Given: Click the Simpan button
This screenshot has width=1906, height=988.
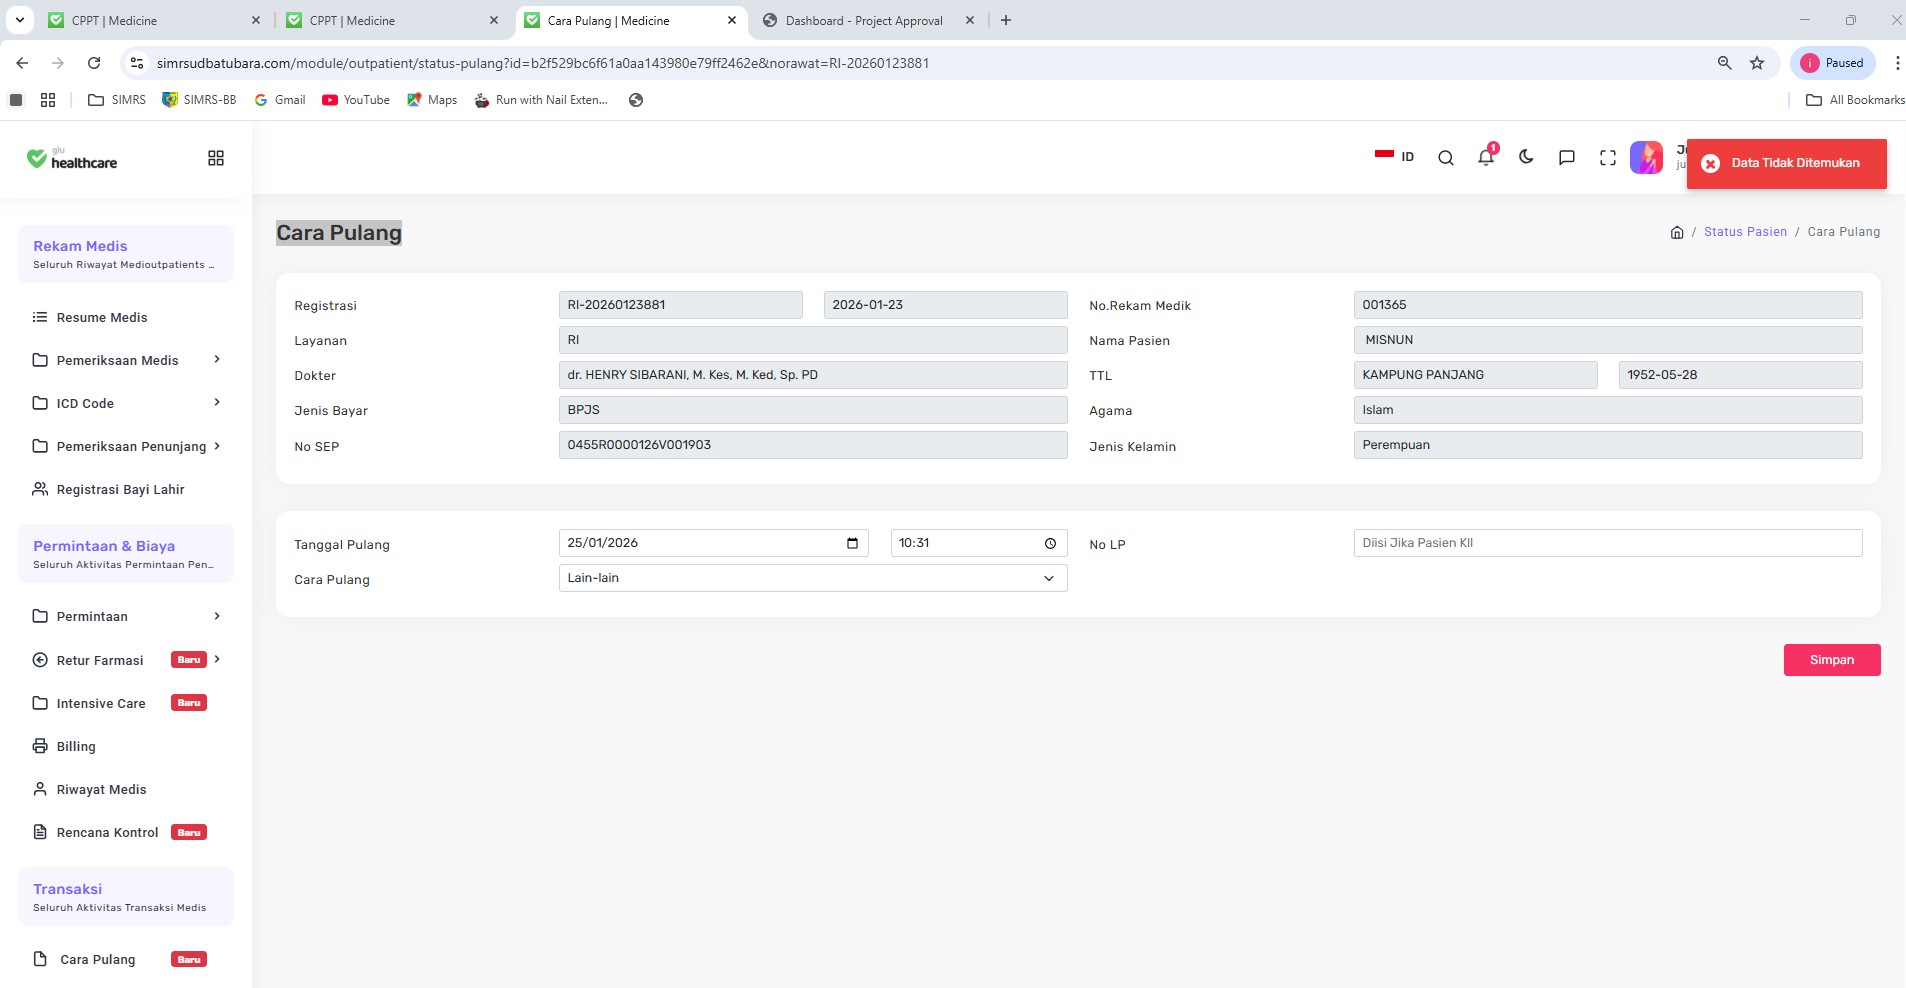Looking at the screenshot, I should click(1832, 660).
